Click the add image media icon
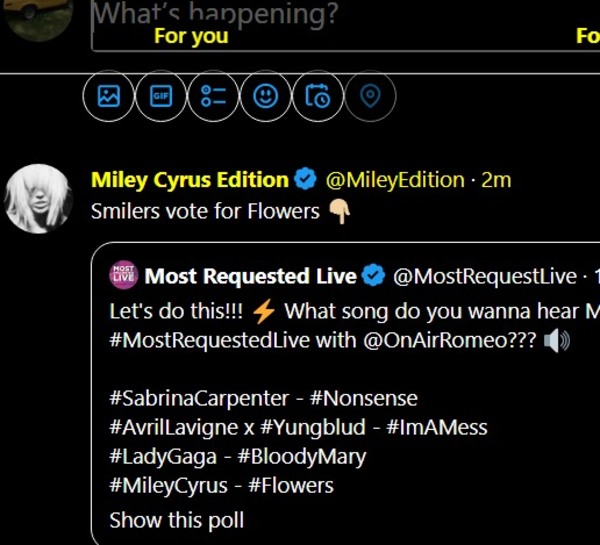This screenshot has width=600, height=545. tap(108, 96)
